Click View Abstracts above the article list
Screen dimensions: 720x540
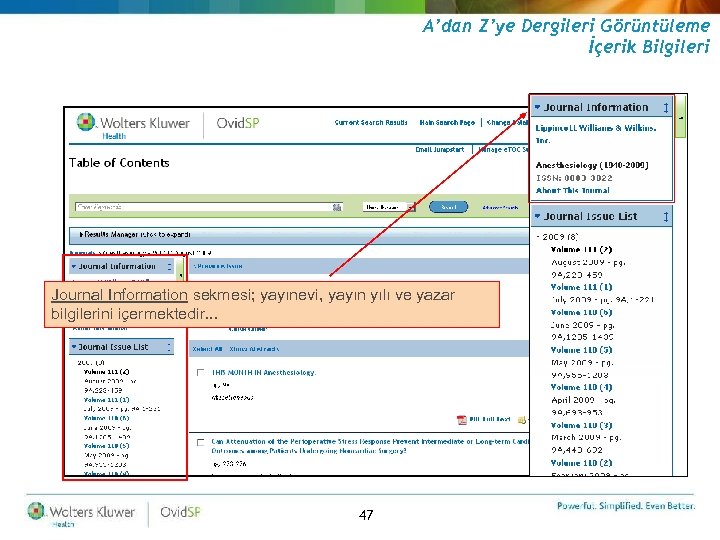(x=254, y=349)
